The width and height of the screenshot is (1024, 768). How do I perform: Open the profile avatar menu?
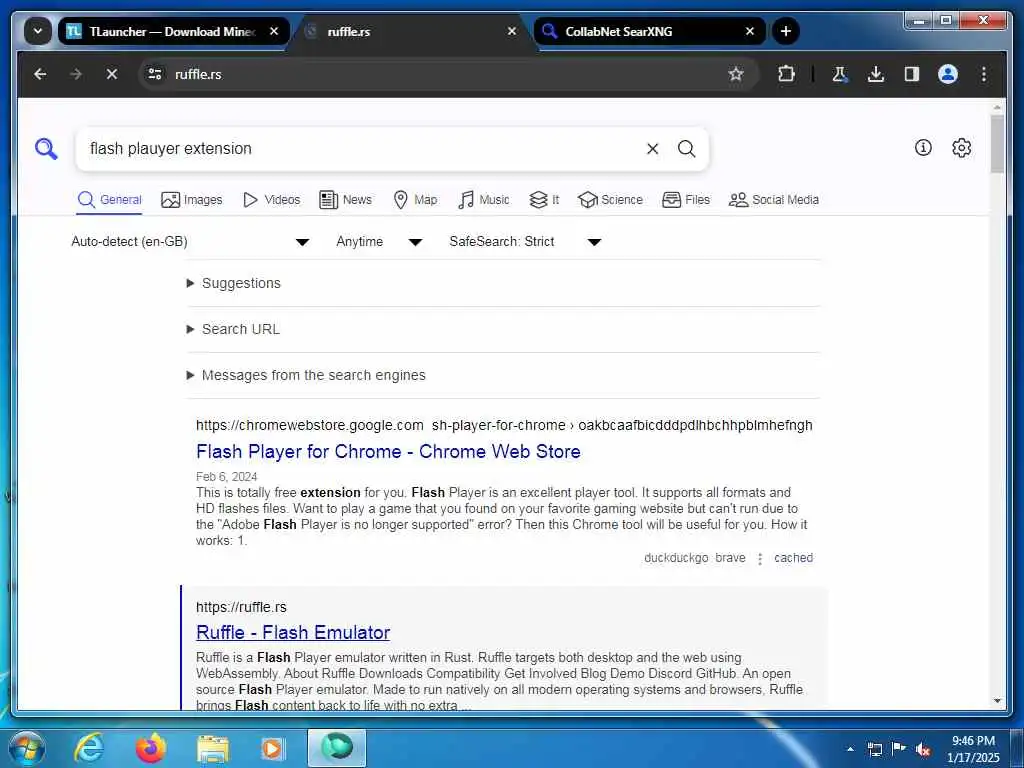pyautogui.click(x=948, y=74)
